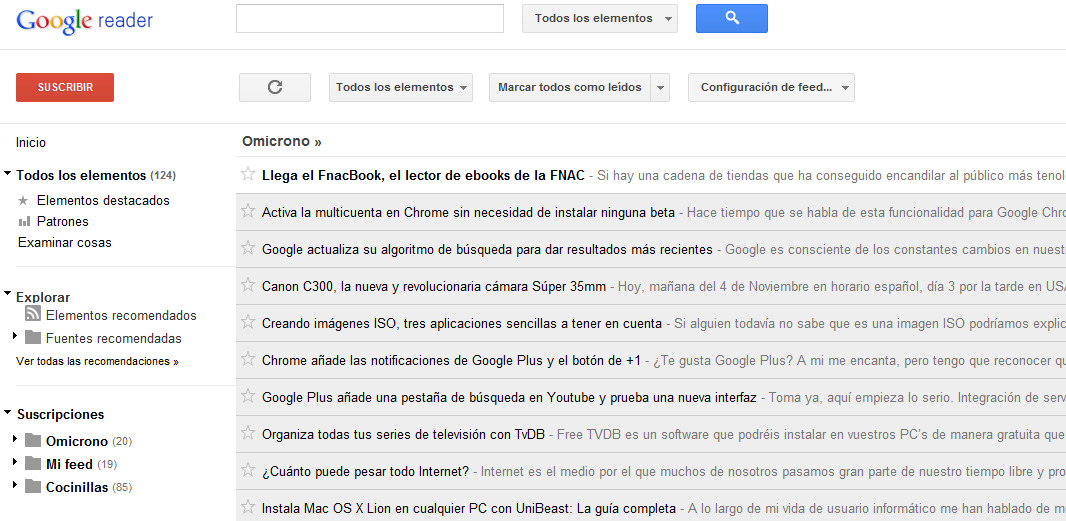Open article Canon C300 Súper 35mm
The height and width of the screenshot is (521, 1066).
[x=434, y=286]
